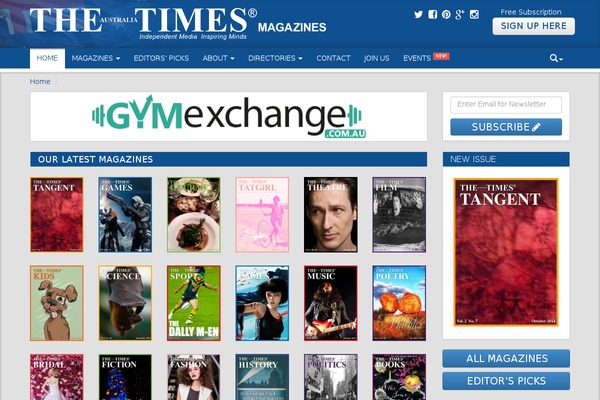Open the Twitter social icon
Screen dimensions: 600x400
pyautogui.click(x=418, y=15)
